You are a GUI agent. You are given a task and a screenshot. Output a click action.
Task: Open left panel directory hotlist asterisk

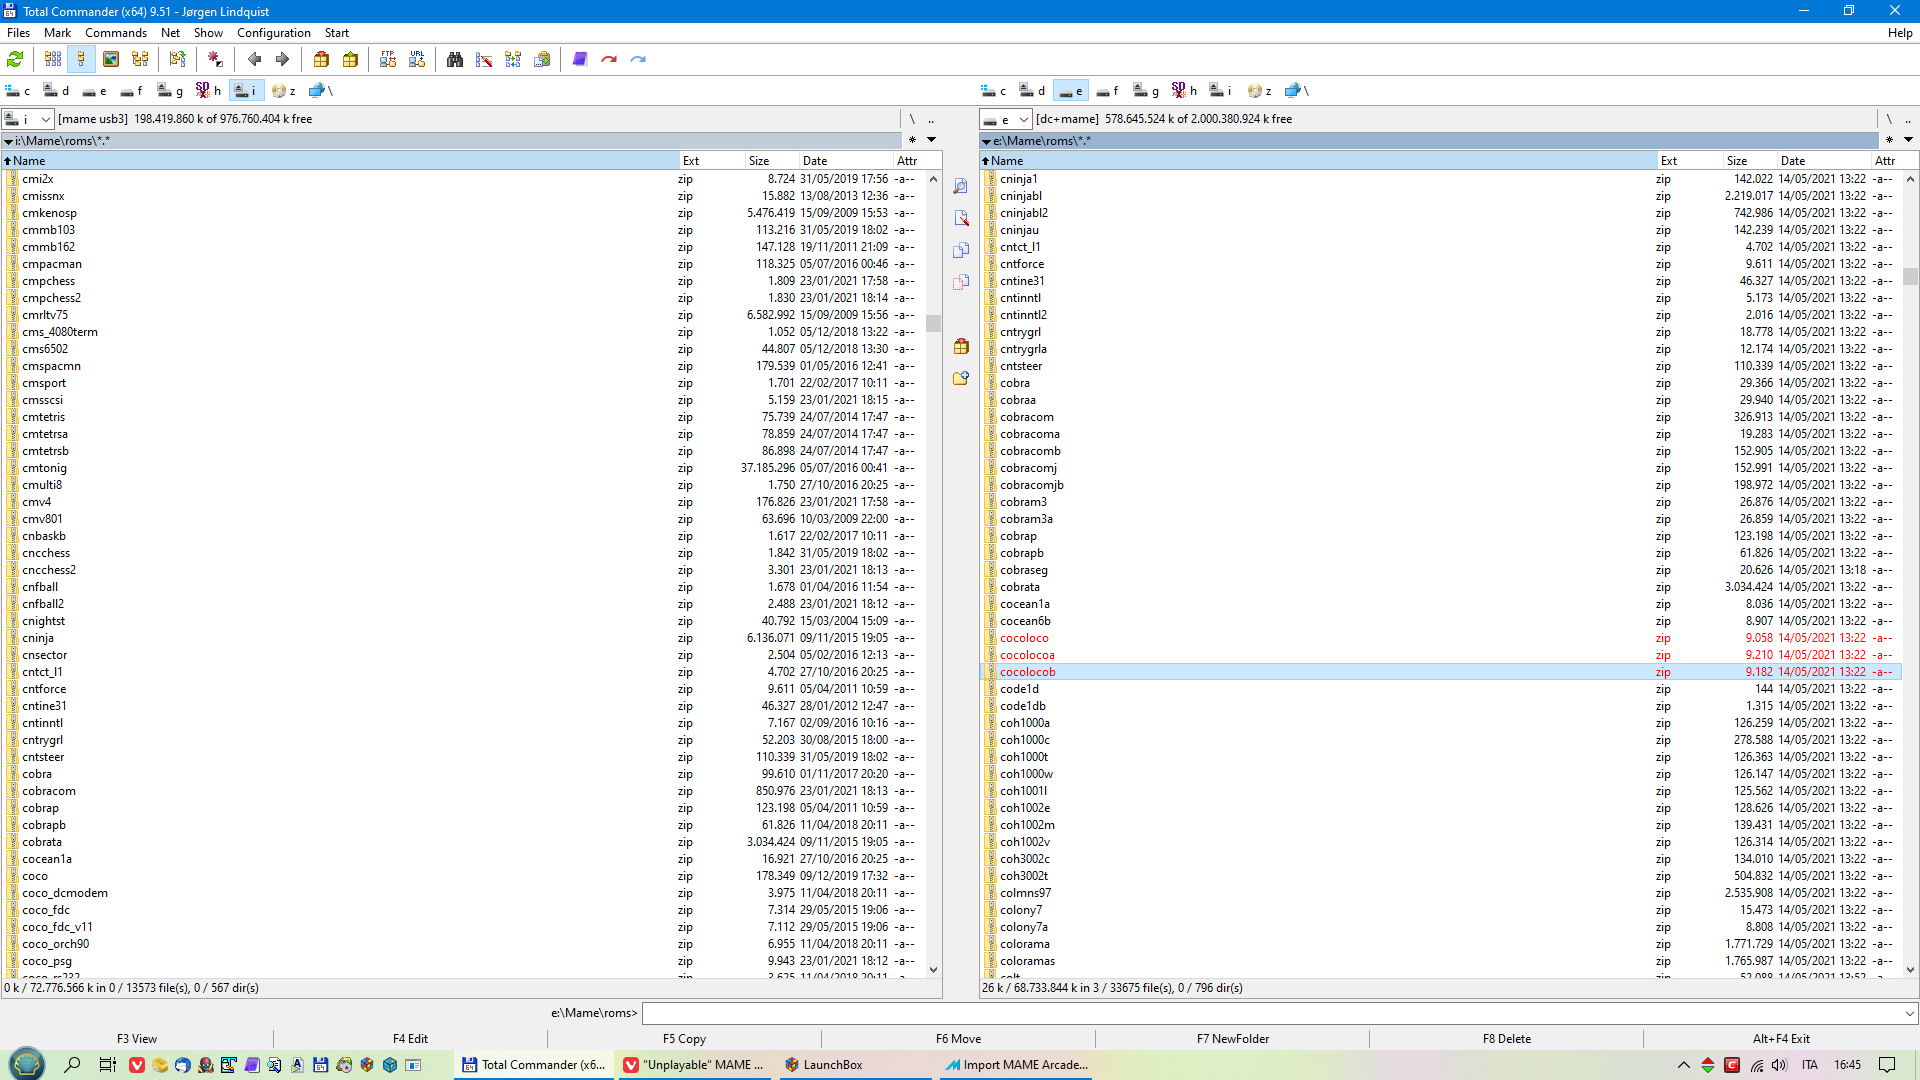(x=912, y=140)
